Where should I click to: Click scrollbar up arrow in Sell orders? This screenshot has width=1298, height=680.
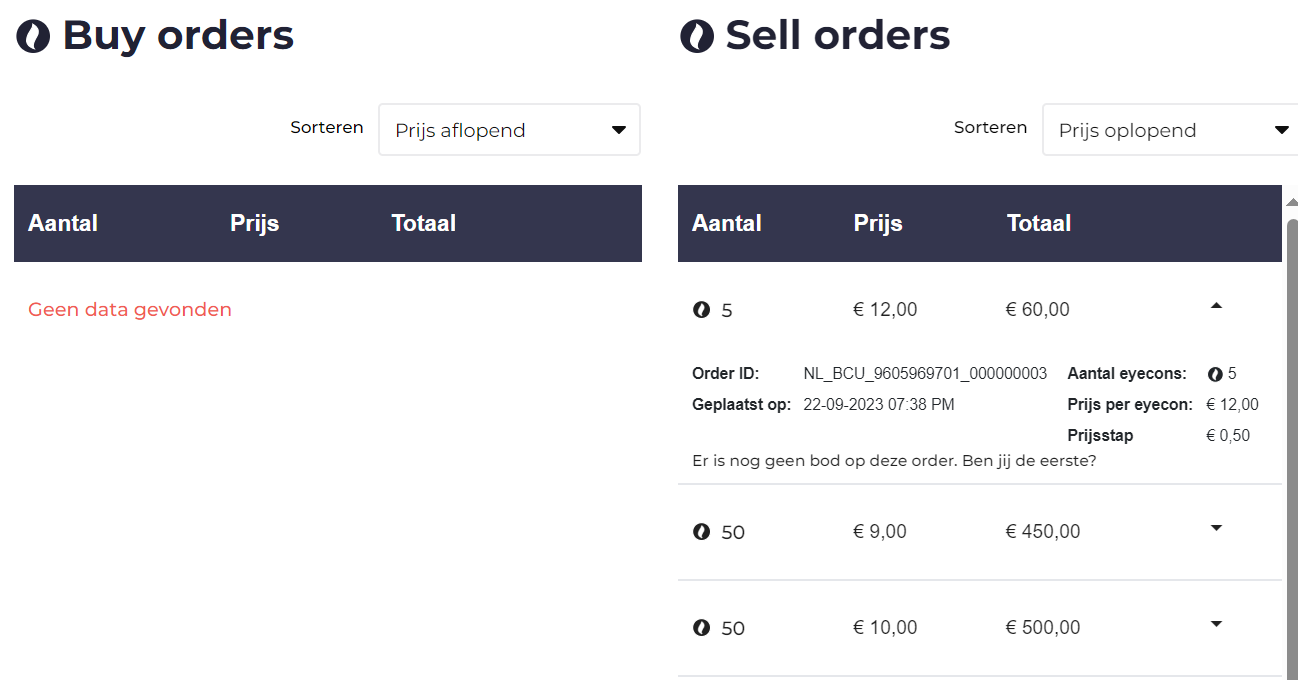pos(1291,201)
